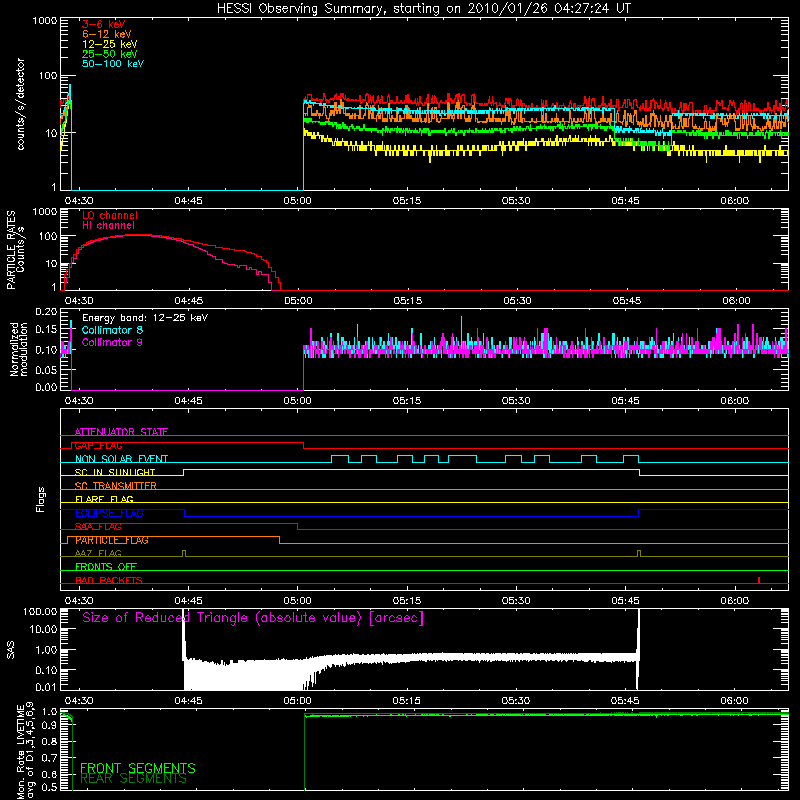Click the 'Energy band: 12-25 keV' label
Viewport: 800px width, 800px height.
[x=145, y=318]
